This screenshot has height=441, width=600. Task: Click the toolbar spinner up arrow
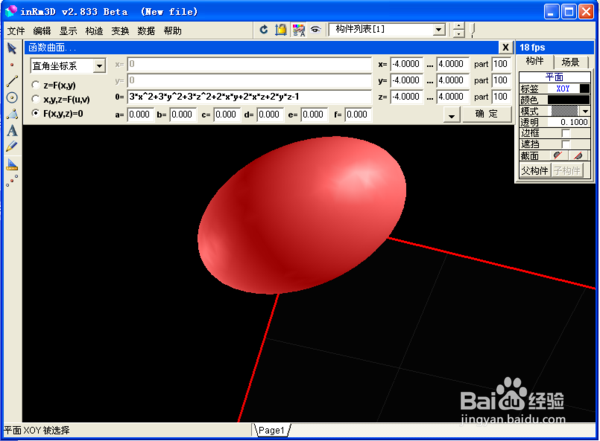tap(458, 26)
